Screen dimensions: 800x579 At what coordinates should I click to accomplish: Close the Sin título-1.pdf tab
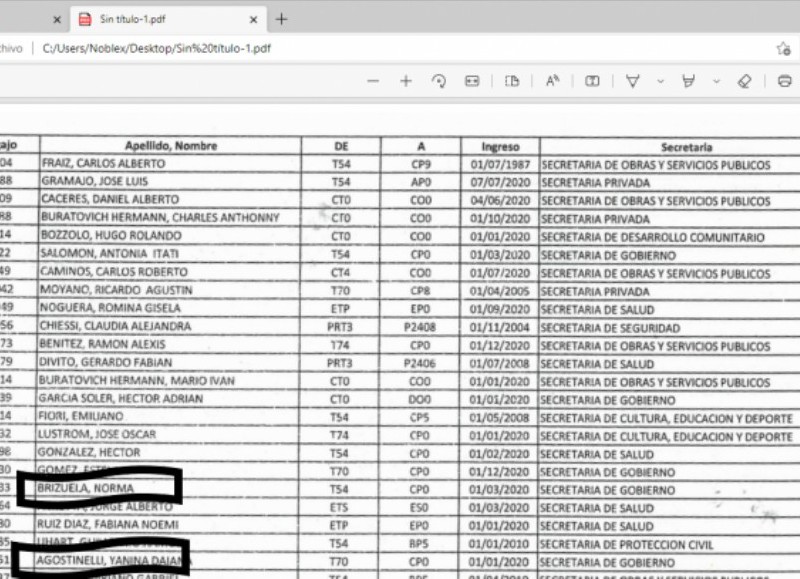coord(254,19)
